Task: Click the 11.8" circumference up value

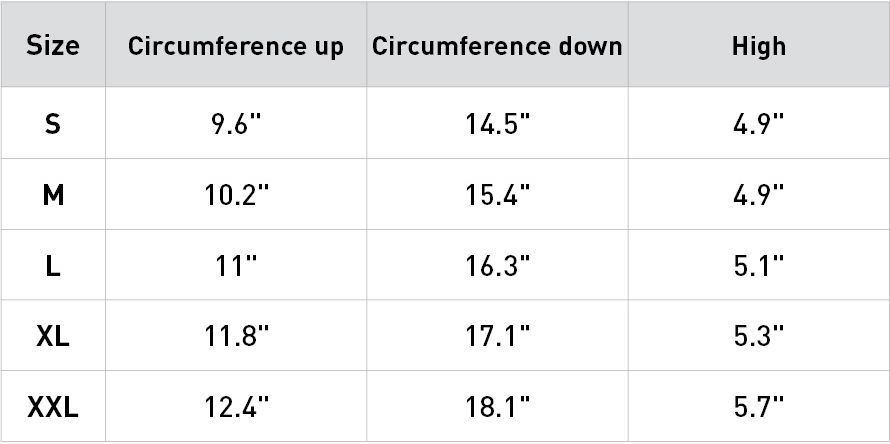Action: [x=236, y=337]
